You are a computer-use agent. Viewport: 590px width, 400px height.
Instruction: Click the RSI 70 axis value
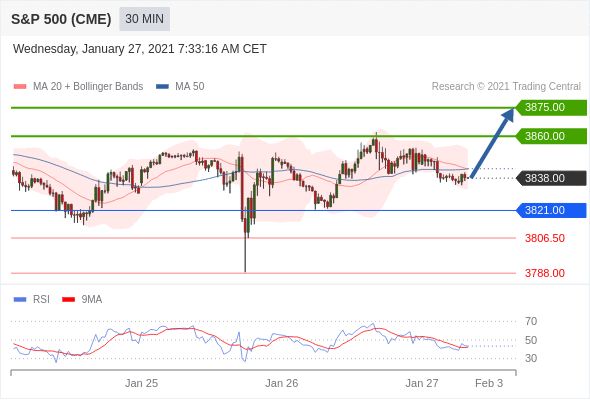tap(531, 321)
